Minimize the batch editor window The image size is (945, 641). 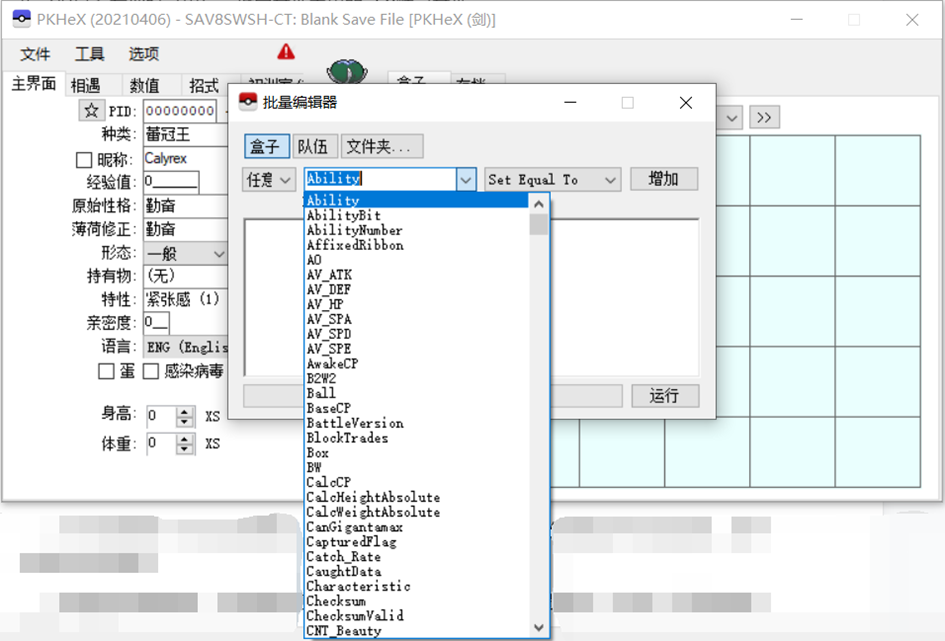tap(570, 103)
